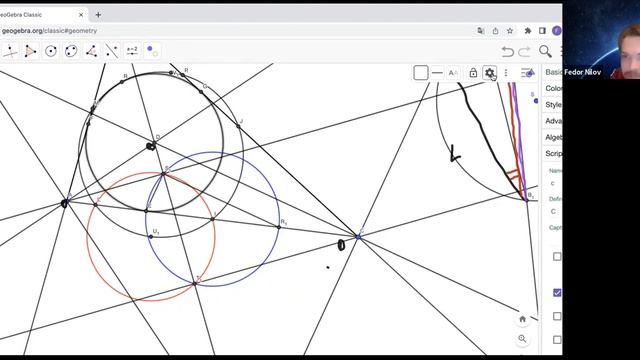Open a new browser tab
This screenshot has width=640, height=360.
point(98,15)
